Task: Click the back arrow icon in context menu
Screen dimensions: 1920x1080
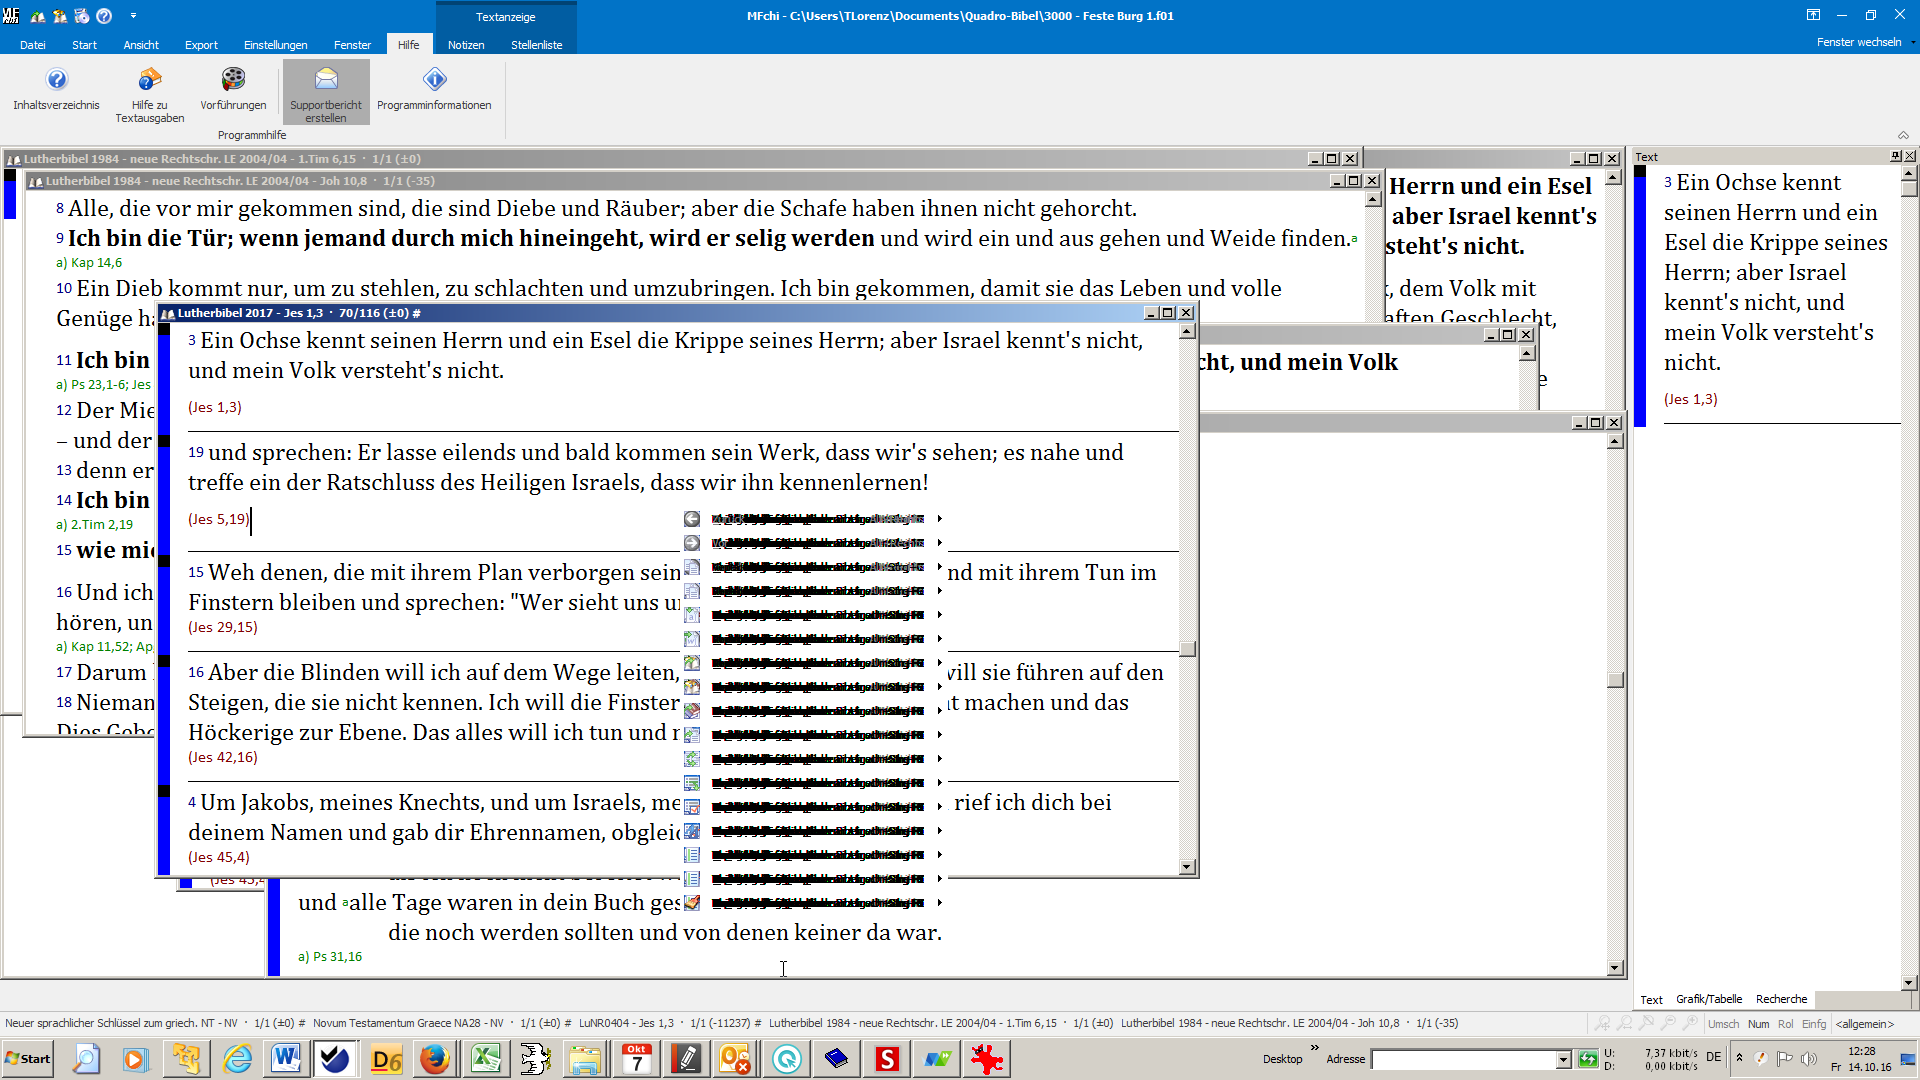Action: click(x=692, y=519)
